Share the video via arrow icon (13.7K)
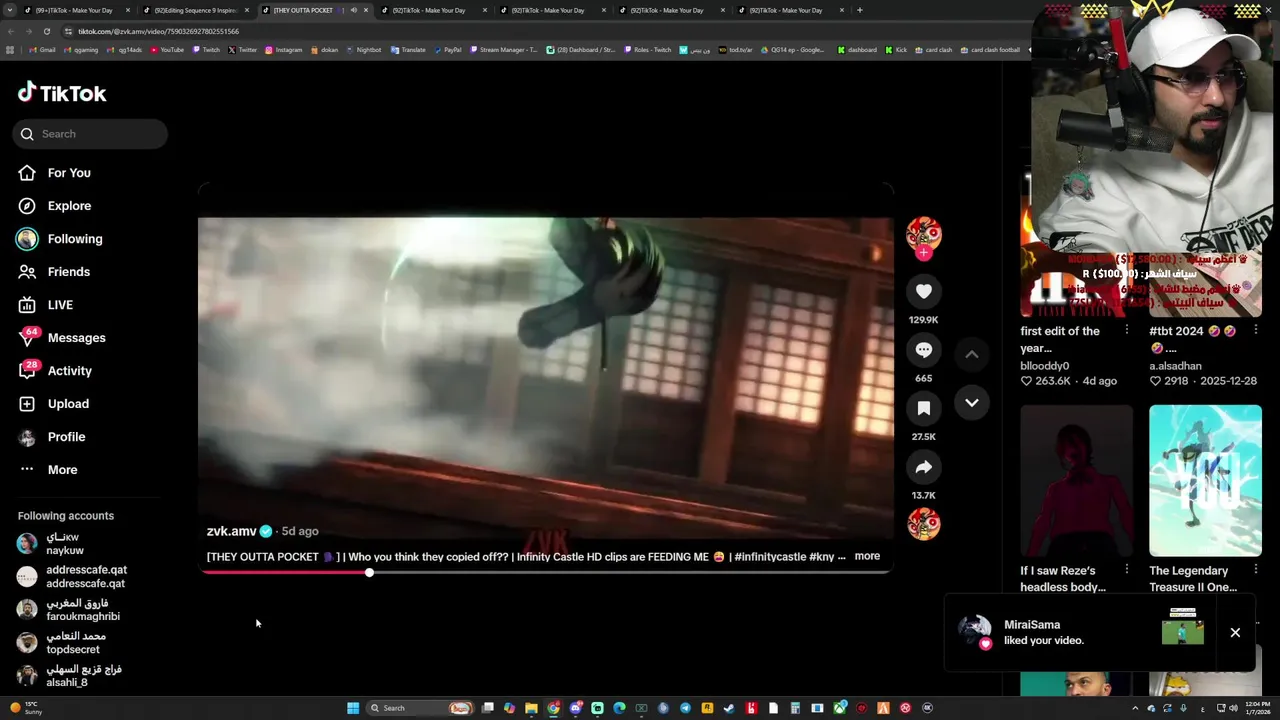This screenshot has height=720, width=1280. click(x=924, y=467)
